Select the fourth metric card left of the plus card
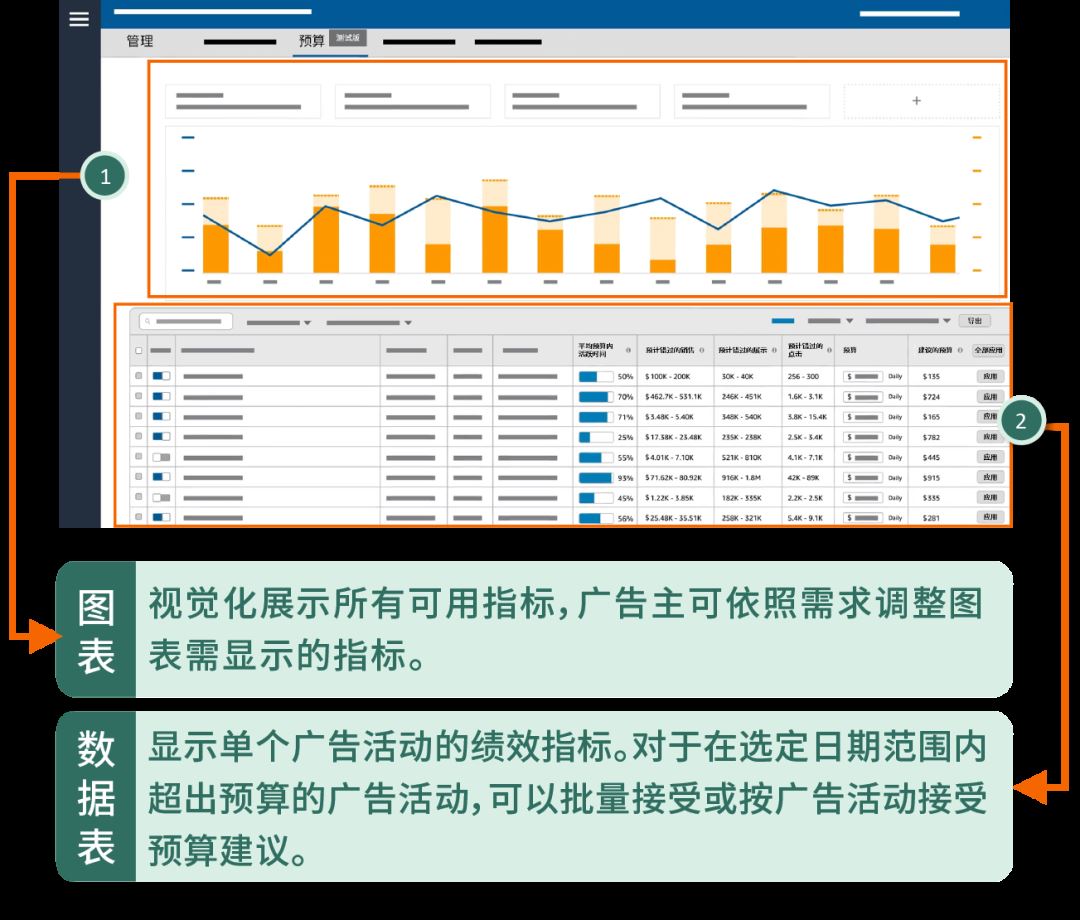The image size is (1080, 920). (x=751, y=101)
